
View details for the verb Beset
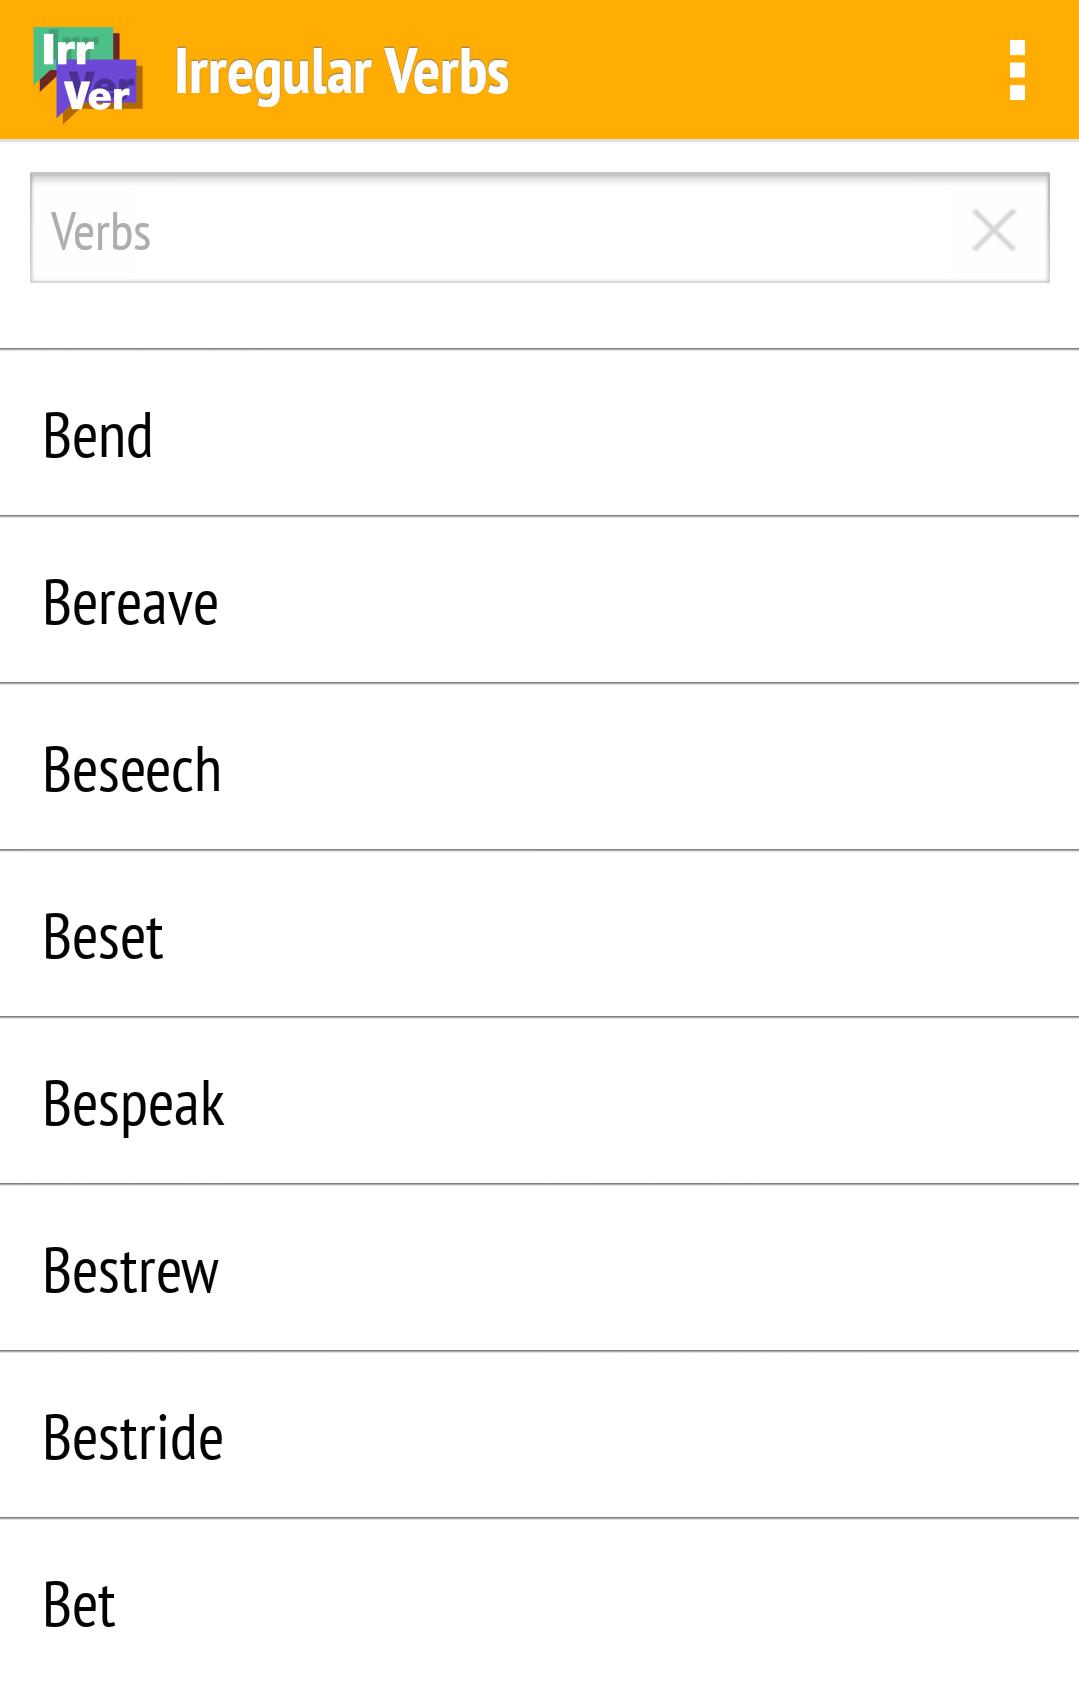click(540, 936)
